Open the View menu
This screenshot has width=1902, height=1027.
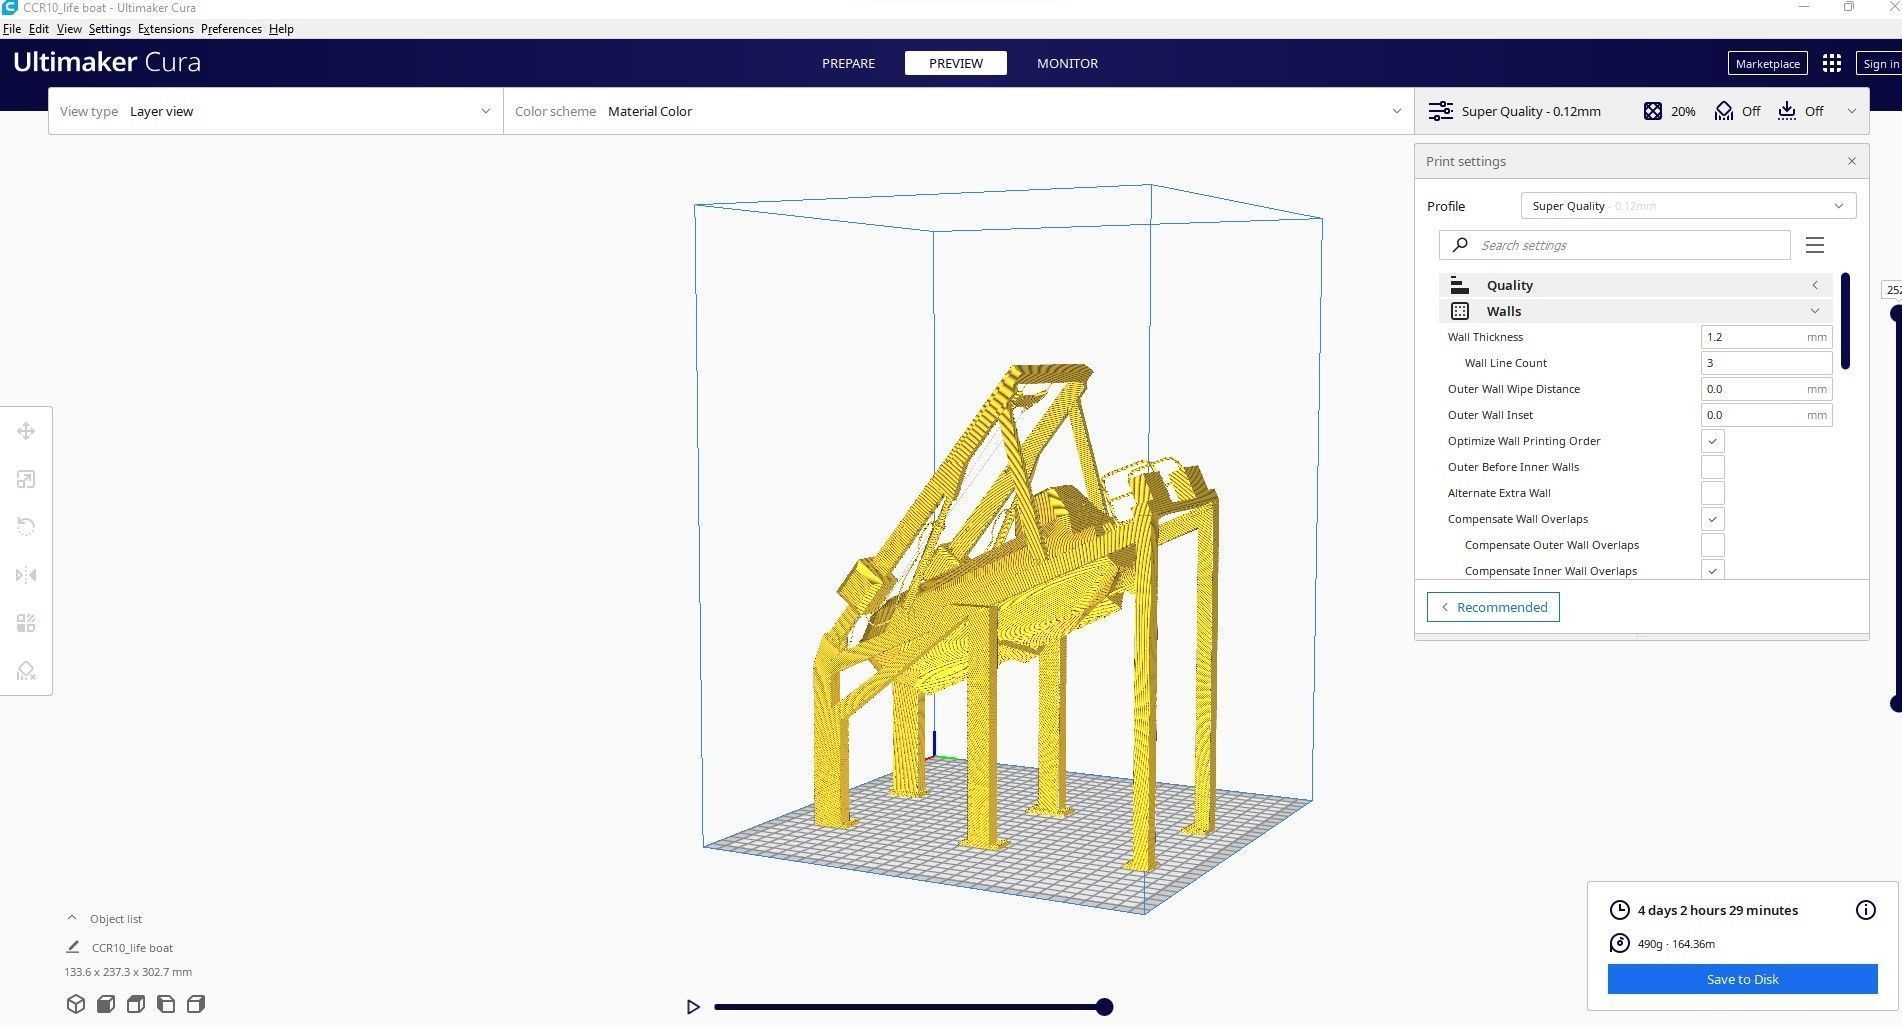(69, 29)
